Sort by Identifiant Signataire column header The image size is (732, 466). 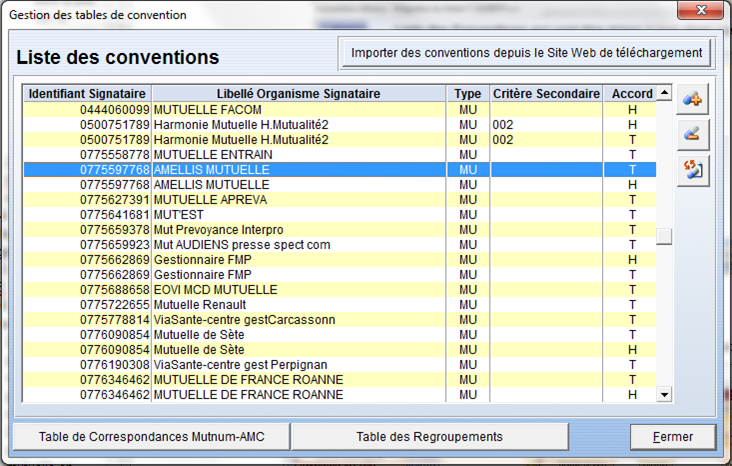coord(87,93)
